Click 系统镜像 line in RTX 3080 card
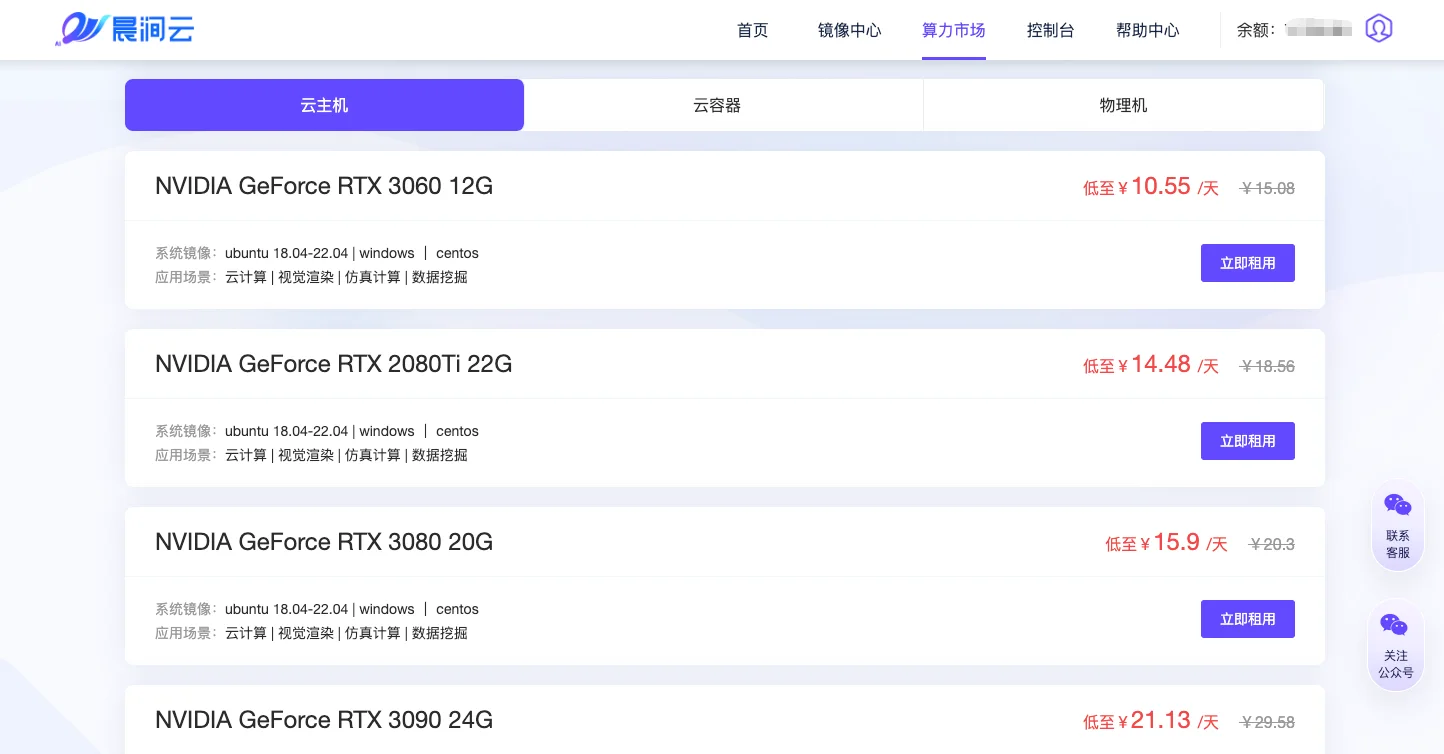Screen dimensions: 1444x754 [317, 609]
